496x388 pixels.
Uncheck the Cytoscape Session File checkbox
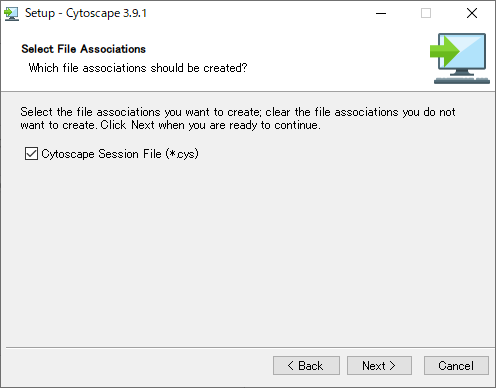pos(31,154)
